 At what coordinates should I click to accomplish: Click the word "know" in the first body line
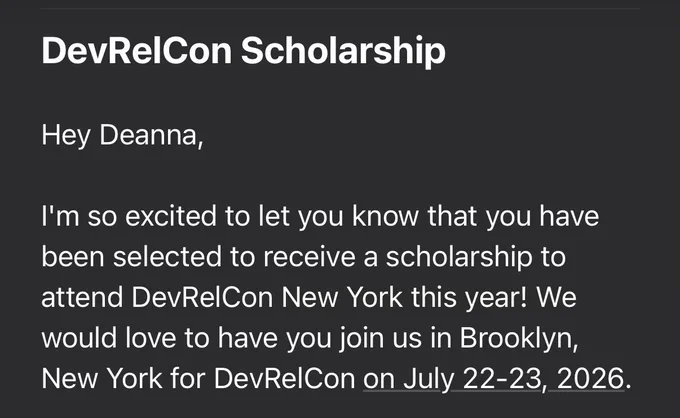pos(386,216)
